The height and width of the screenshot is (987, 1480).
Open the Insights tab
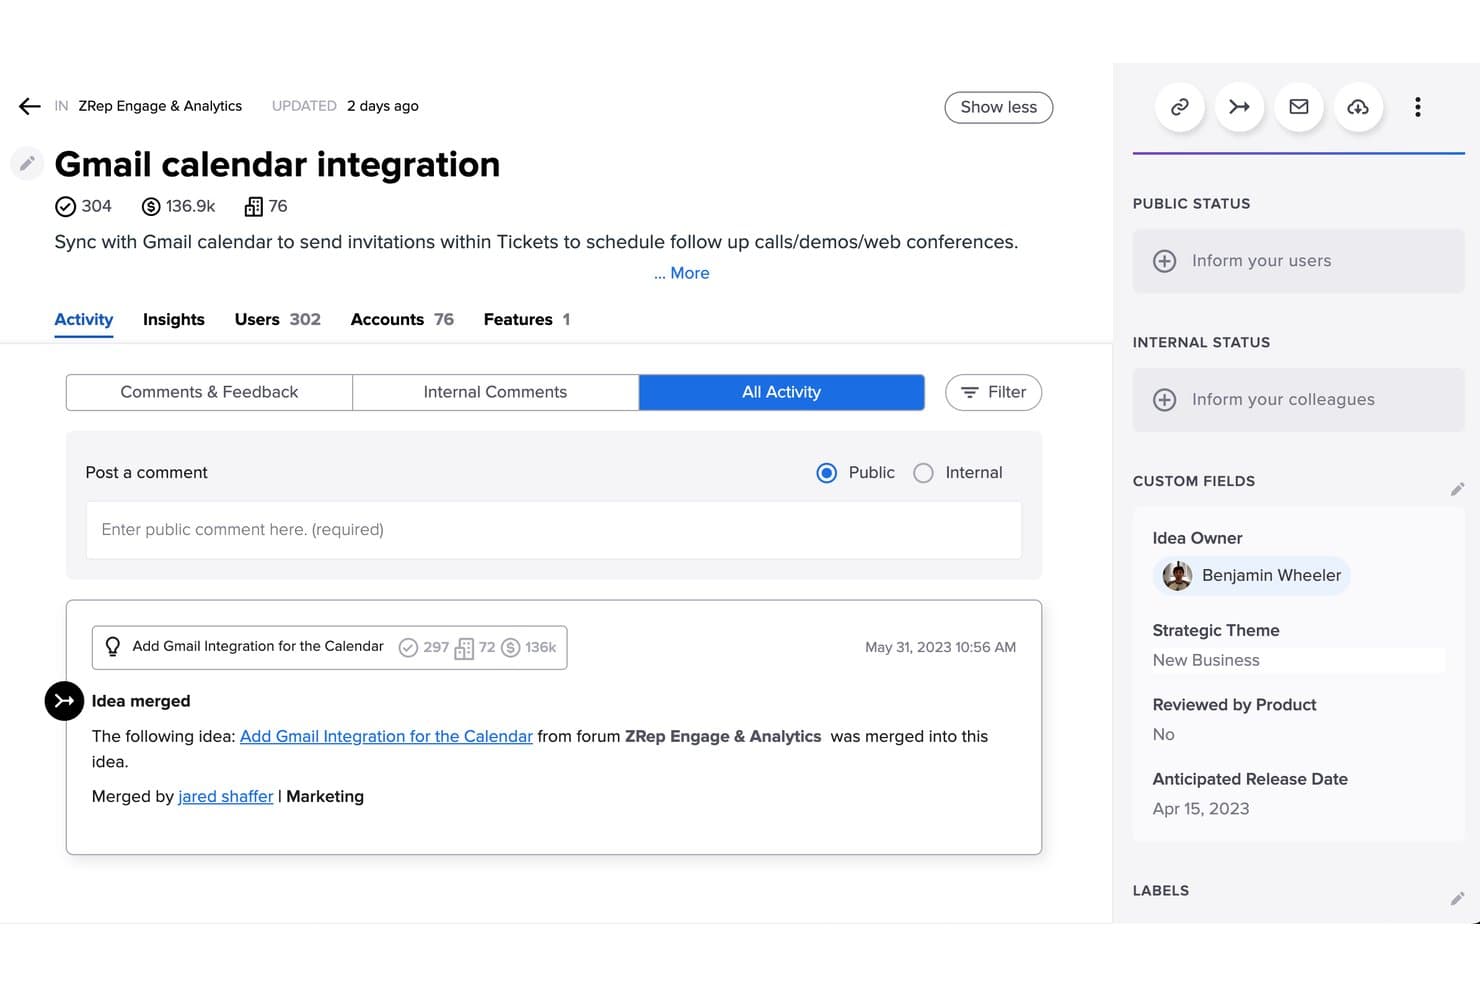[x=174, y=320]
